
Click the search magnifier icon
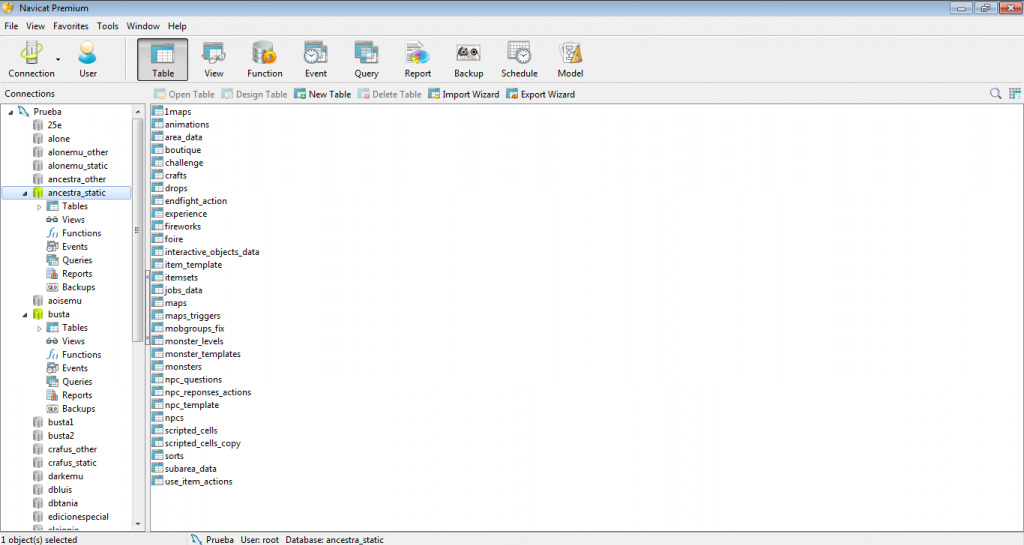point(995,94)
